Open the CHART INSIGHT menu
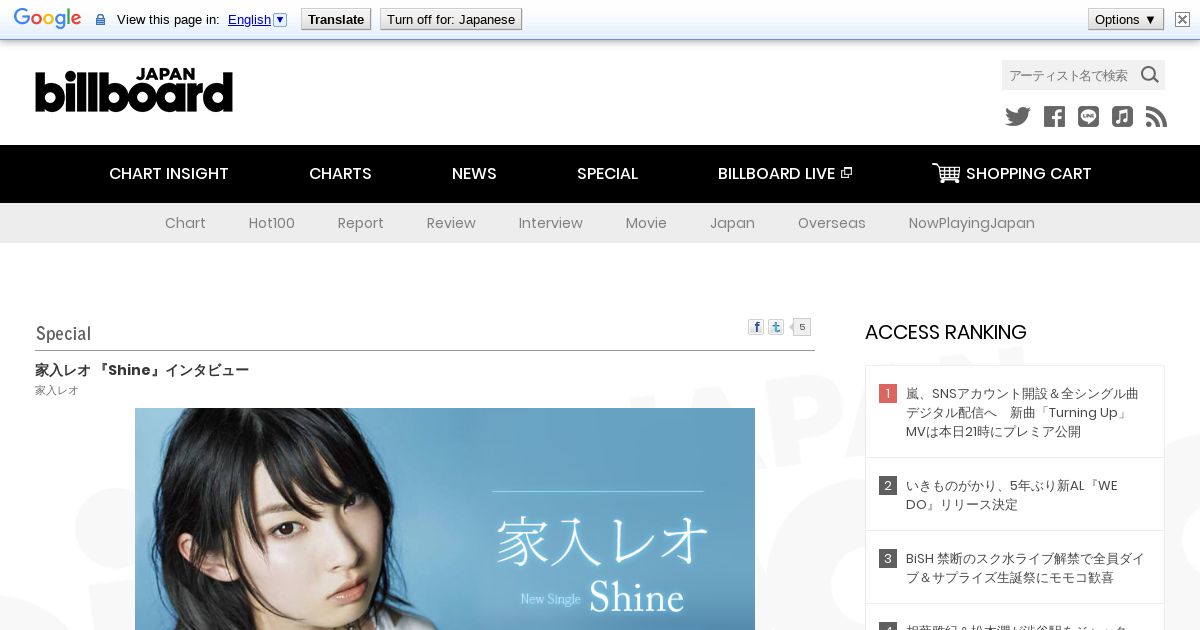The width and height of the screenshot is (1200, 630). click(169, 173)
